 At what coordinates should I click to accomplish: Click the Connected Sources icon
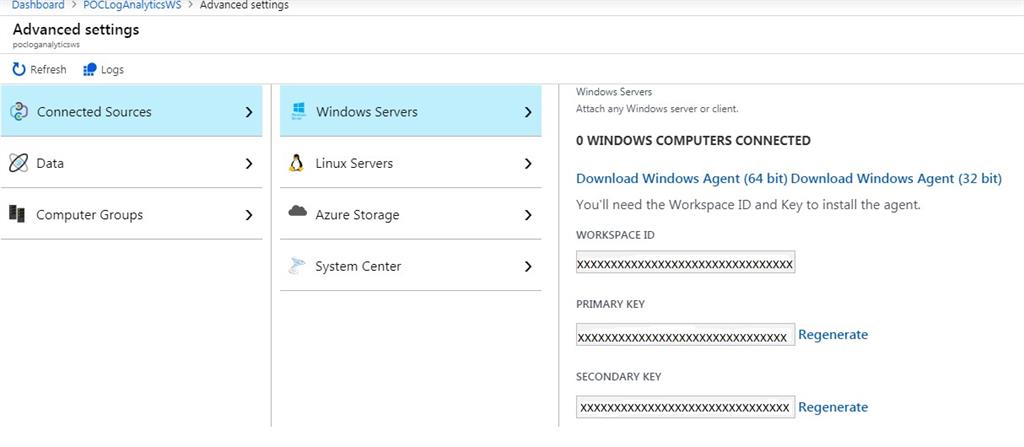coord(19,112)
